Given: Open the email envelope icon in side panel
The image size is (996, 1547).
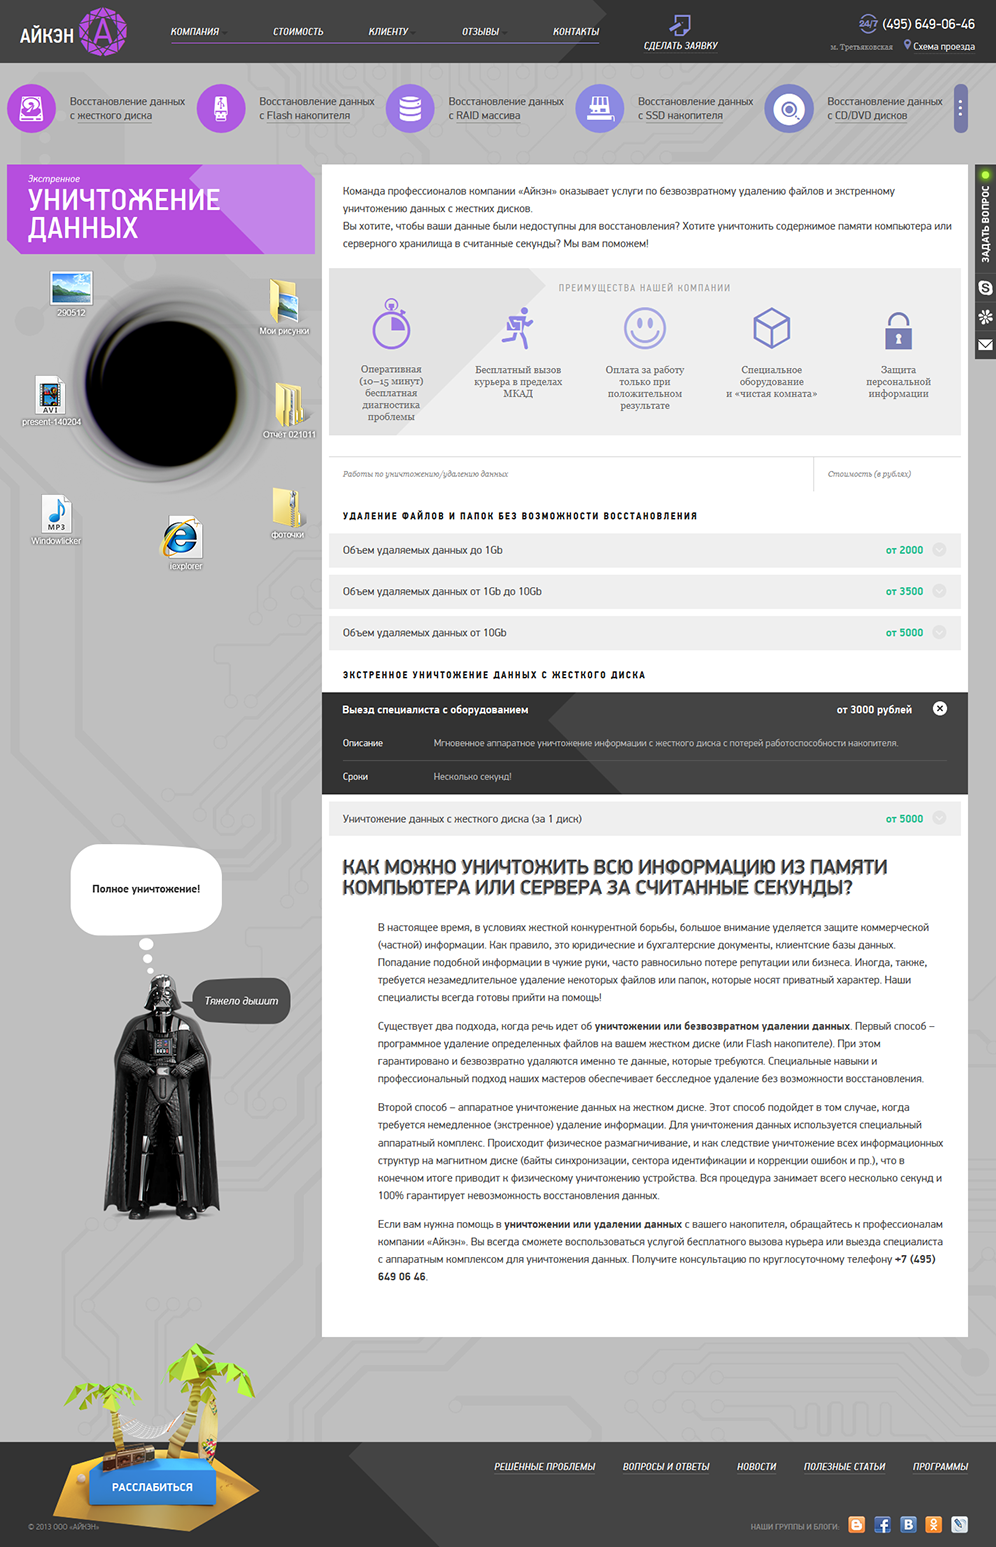Looking at the screenshot, I should [x=985, y=345].
